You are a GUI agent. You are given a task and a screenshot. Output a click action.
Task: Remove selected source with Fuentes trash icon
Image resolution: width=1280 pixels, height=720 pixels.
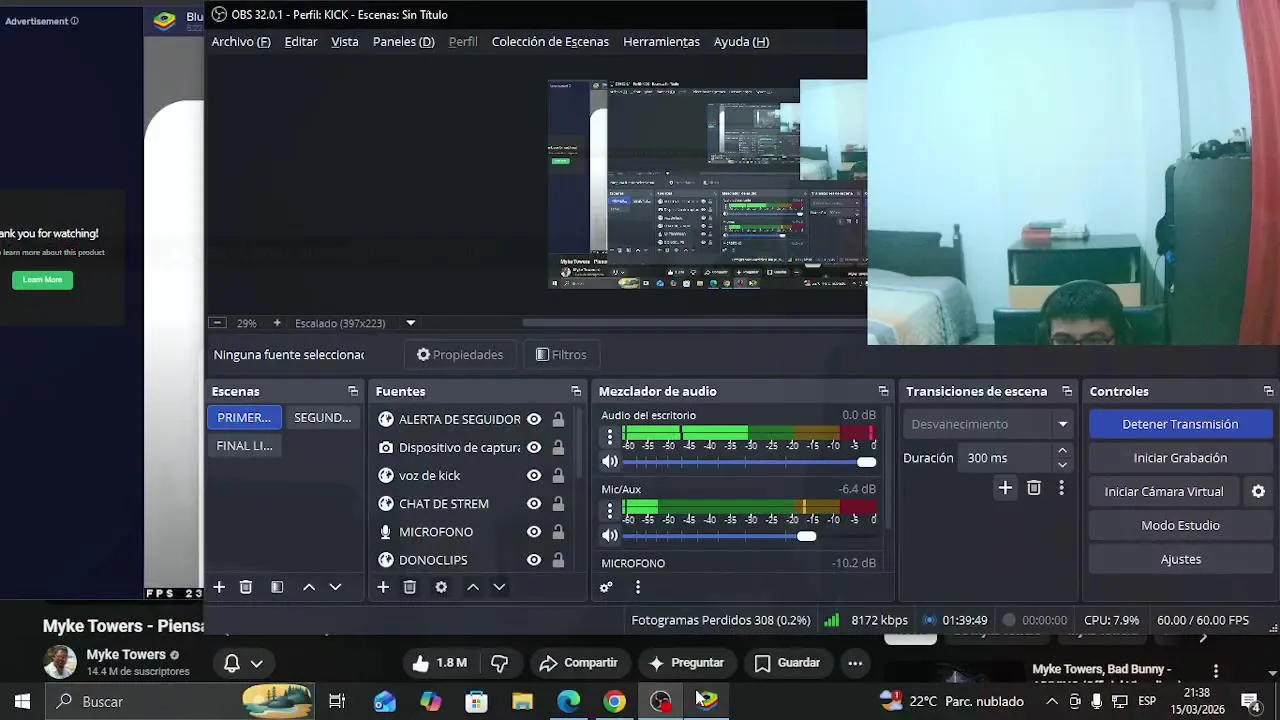click(410, 587)
